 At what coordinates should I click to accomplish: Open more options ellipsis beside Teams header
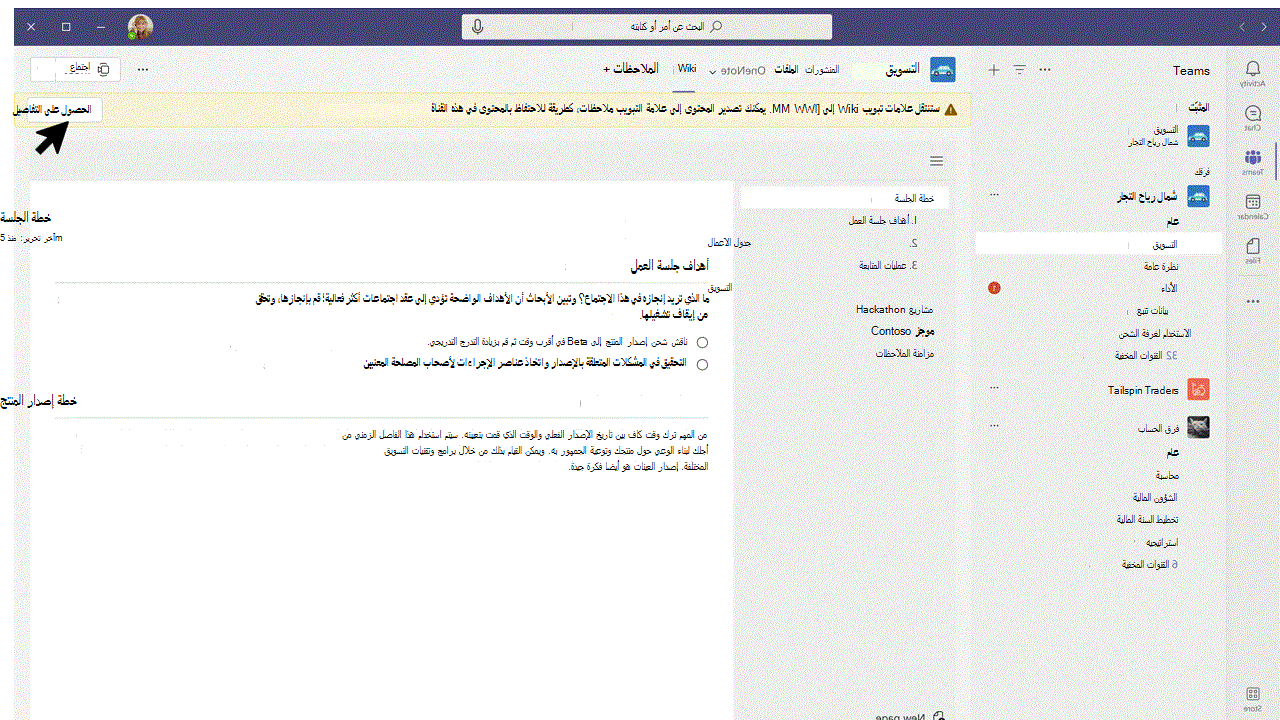[1045, 70]
